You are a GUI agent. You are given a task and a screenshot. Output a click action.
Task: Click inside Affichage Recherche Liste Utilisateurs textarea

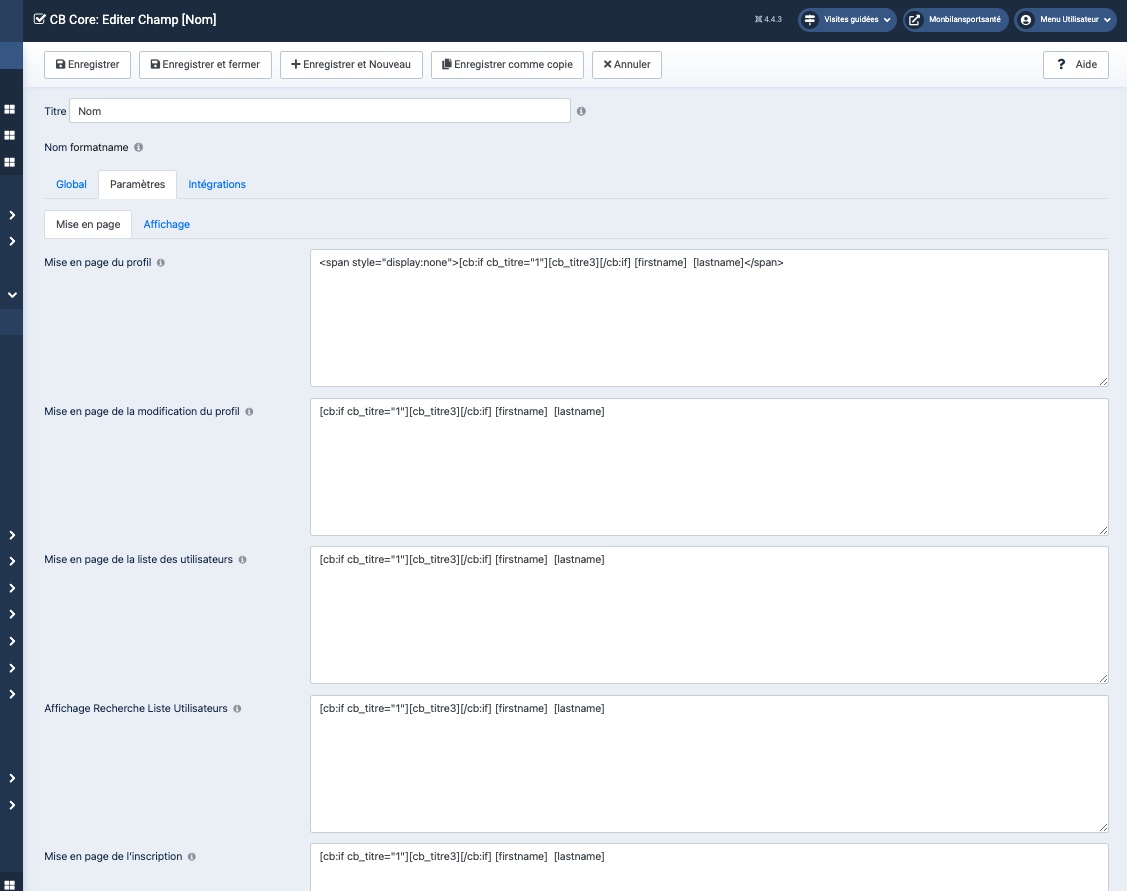click(x=709, y=764)
